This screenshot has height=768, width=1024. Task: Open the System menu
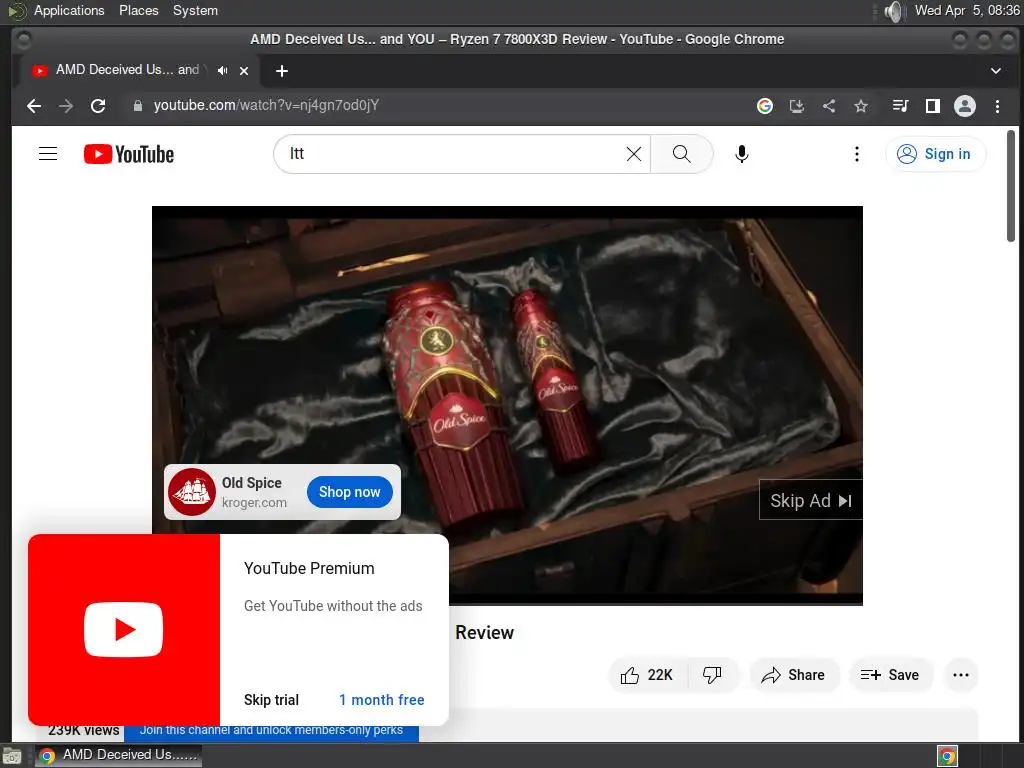(x=195, y=10)
